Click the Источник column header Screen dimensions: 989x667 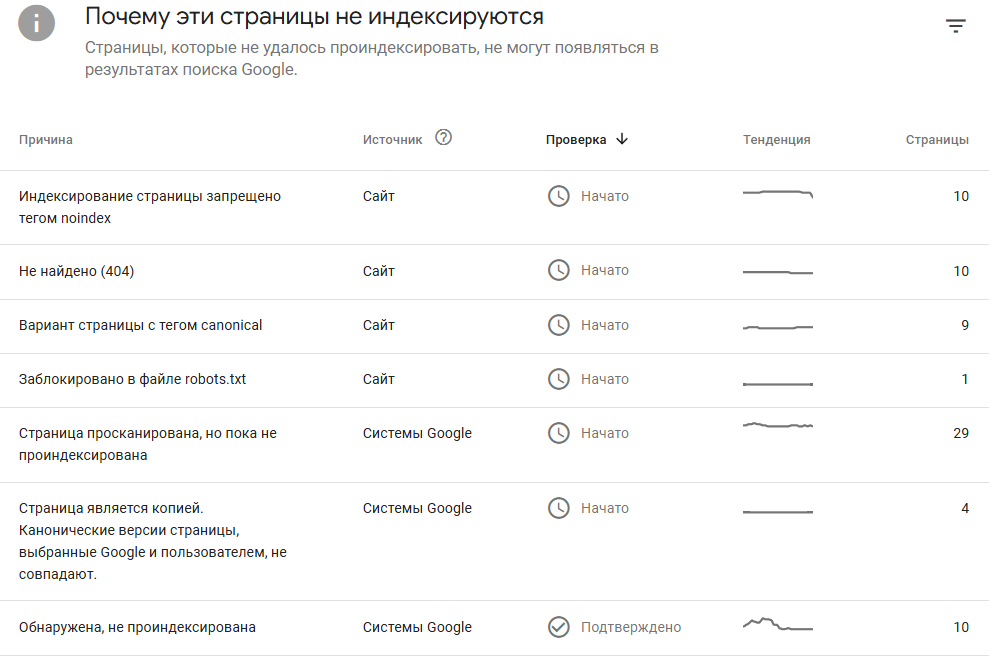392,139
